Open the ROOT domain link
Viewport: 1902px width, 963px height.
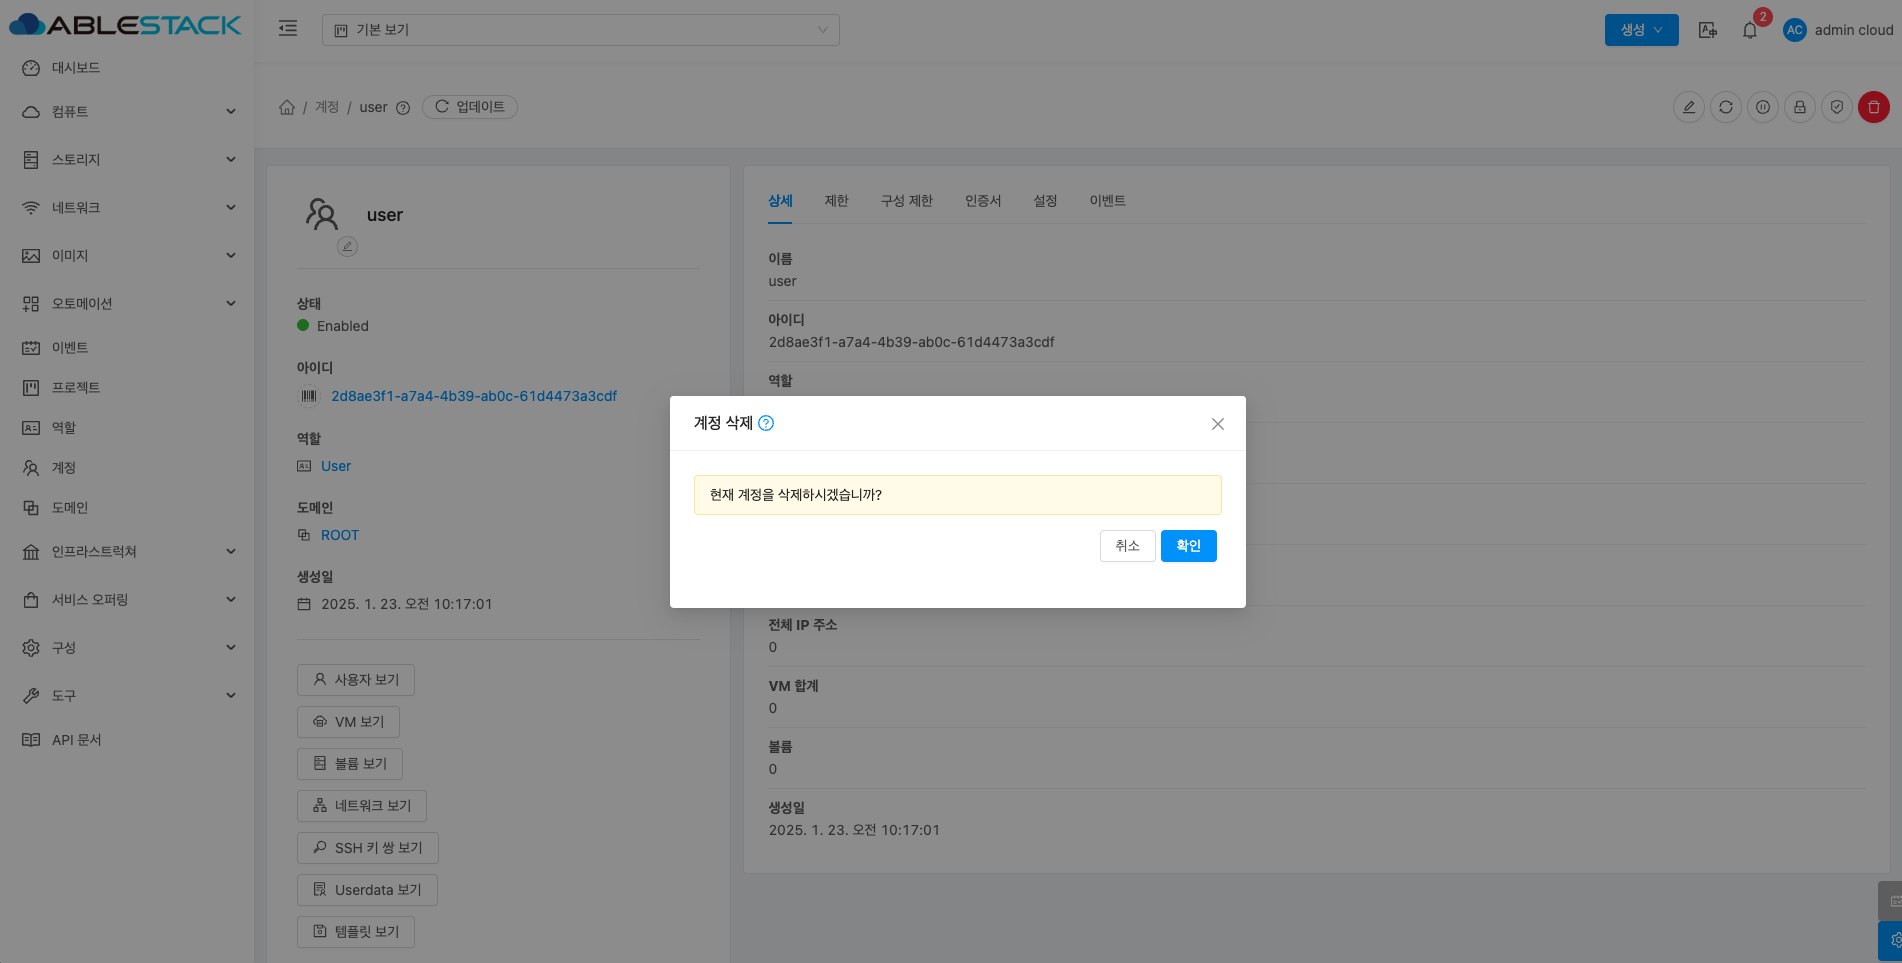(339, 535)
